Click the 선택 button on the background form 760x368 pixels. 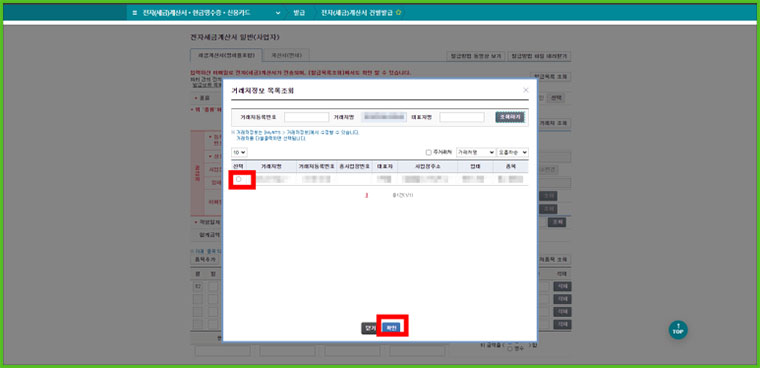click(555, 98)
